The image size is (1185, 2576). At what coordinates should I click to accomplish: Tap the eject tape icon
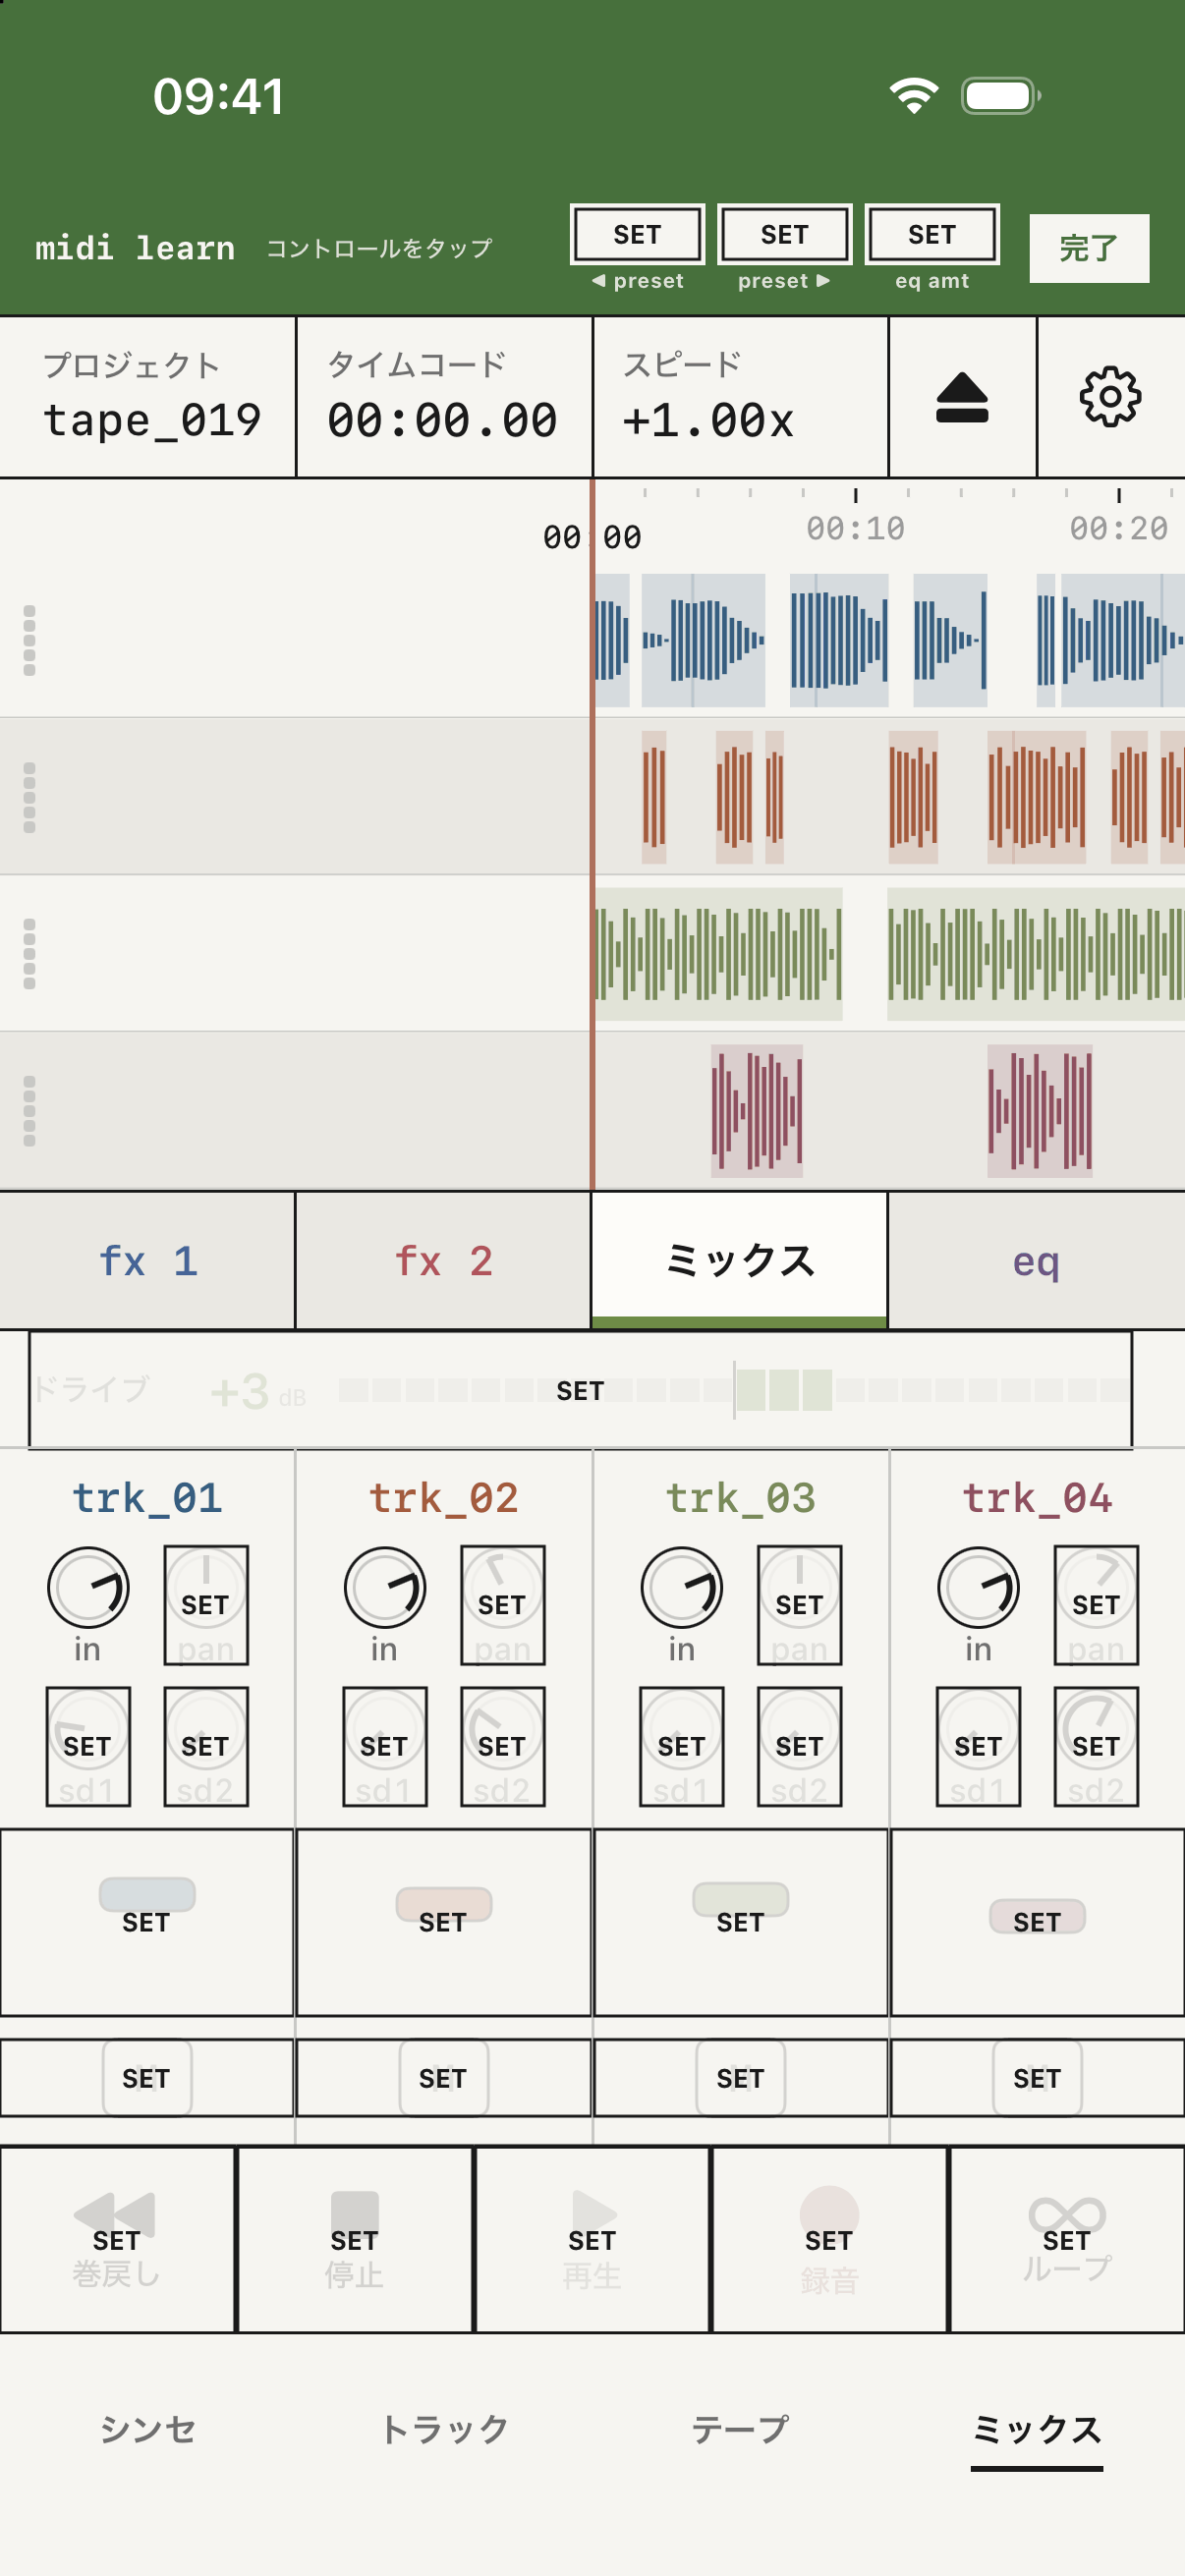(962, 397)
